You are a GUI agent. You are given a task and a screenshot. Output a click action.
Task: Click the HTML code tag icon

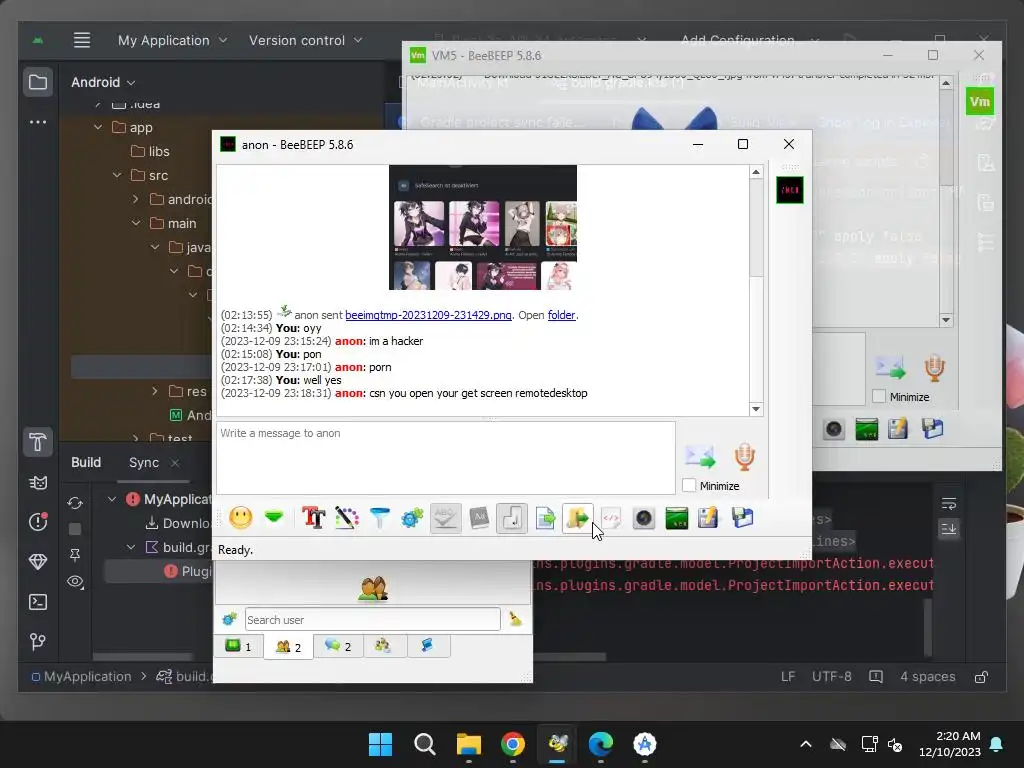click(611, 518)
